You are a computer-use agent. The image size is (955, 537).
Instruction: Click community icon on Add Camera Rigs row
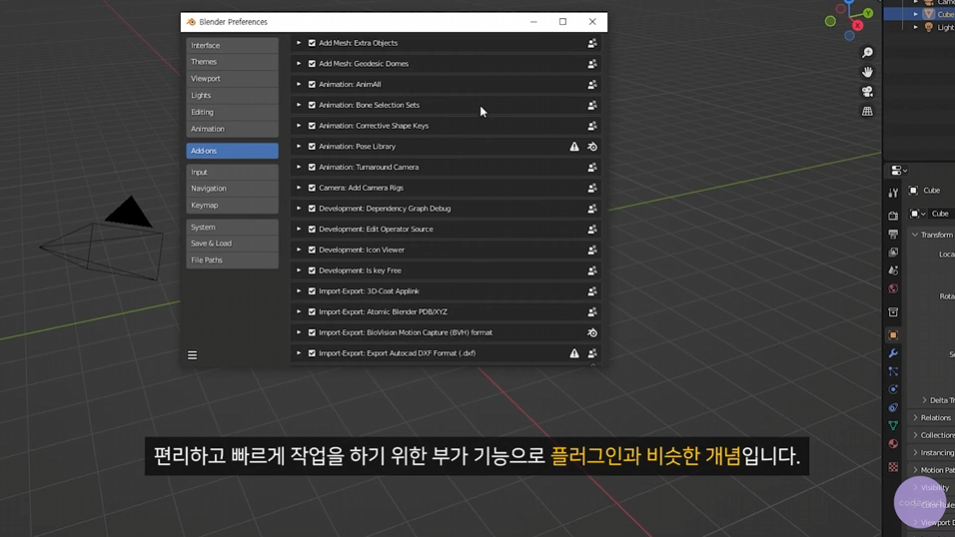pos(592,188)
